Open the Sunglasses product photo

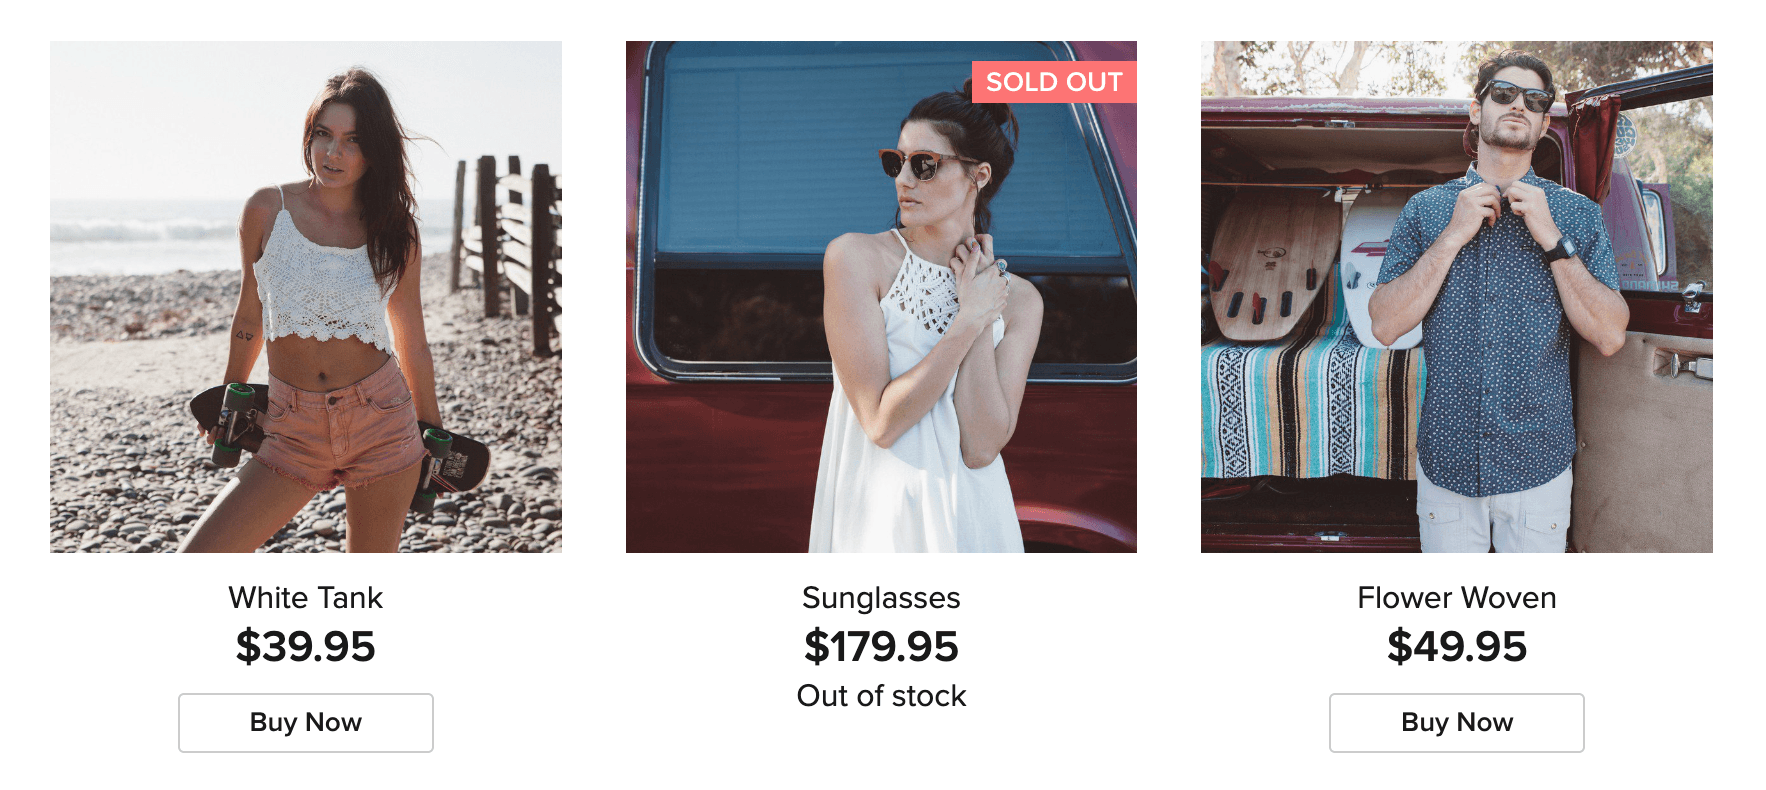[x=880, y=296]
